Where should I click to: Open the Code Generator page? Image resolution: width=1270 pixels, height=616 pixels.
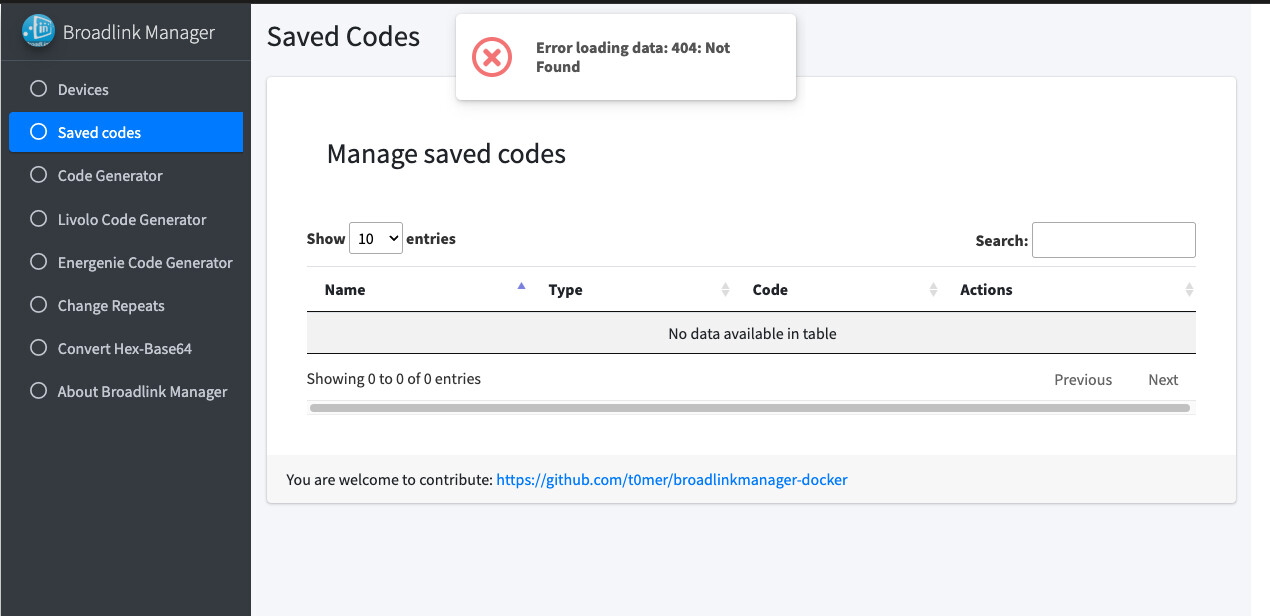click(x=108, y=175)
